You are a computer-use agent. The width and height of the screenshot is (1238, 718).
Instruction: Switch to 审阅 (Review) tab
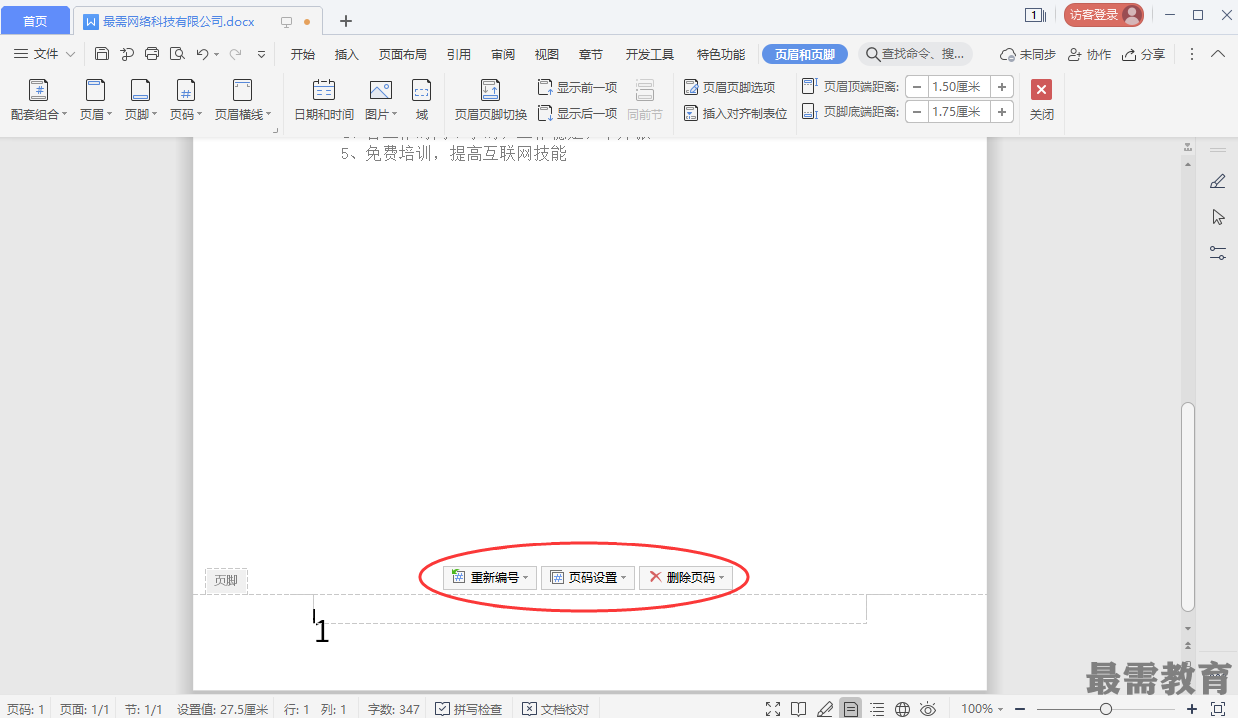(503, 54)
